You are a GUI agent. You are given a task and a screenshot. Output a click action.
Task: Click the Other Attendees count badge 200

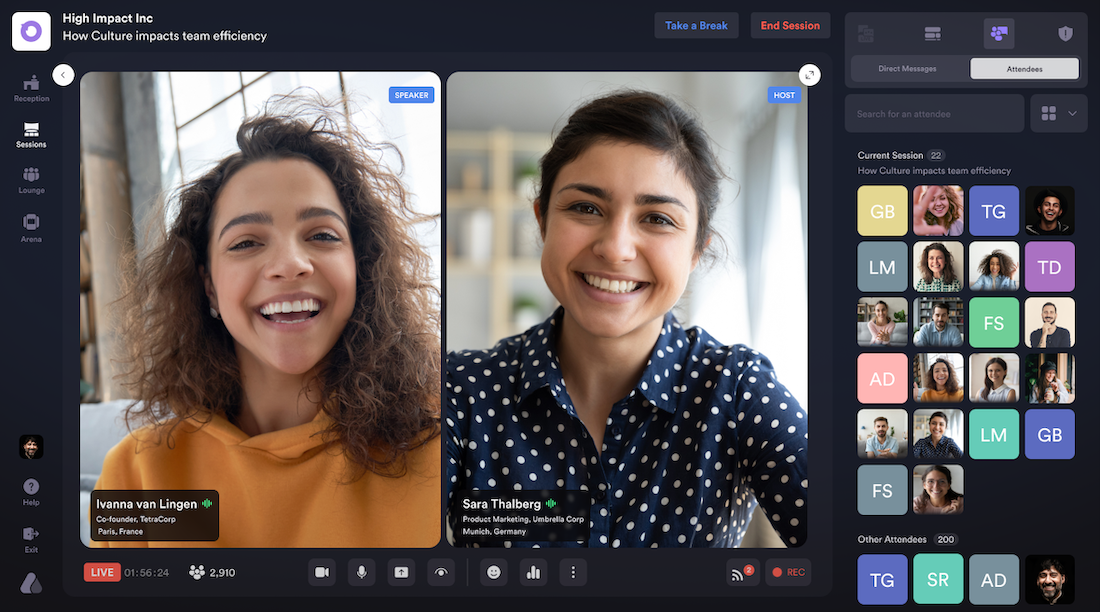[946, 540]
